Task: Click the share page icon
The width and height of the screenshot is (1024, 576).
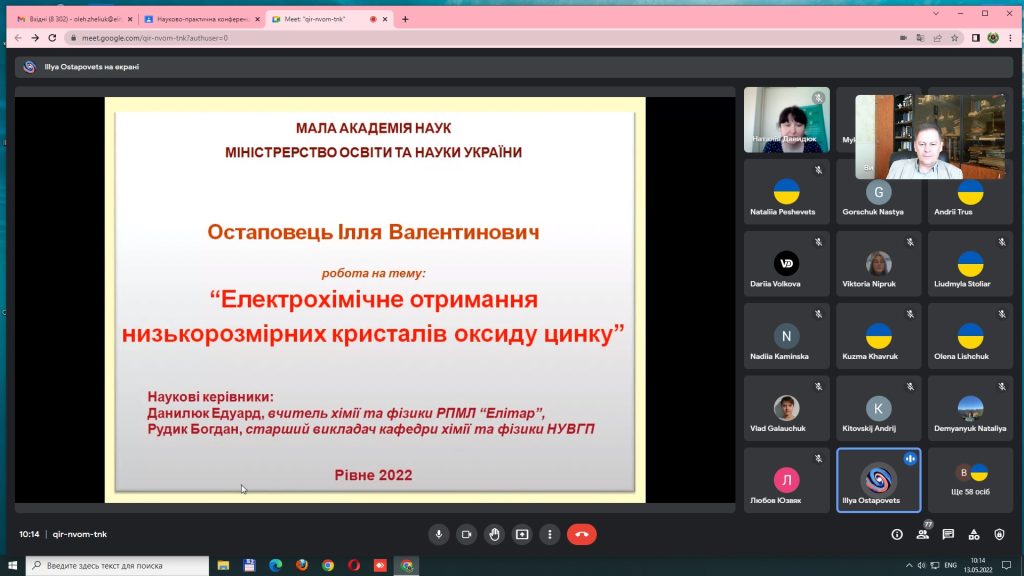Action: click(x=937, y=38)
